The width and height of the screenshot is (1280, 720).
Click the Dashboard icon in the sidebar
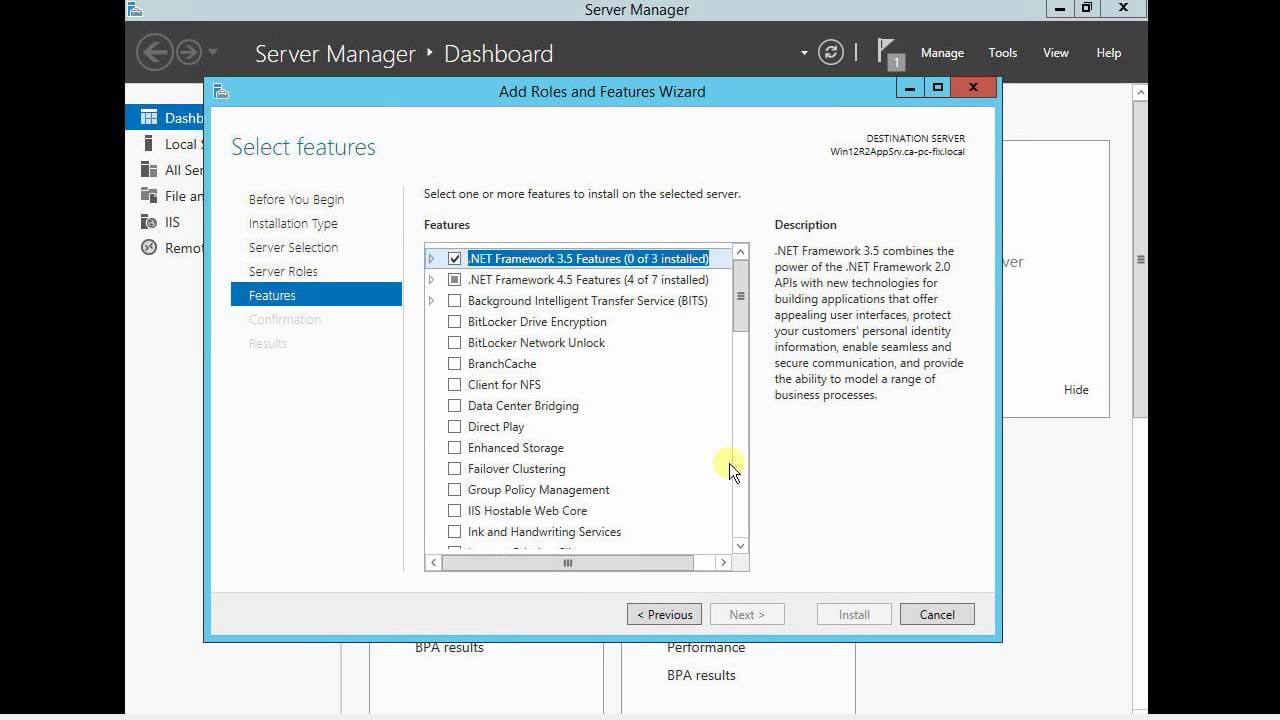tap(149, 117)
